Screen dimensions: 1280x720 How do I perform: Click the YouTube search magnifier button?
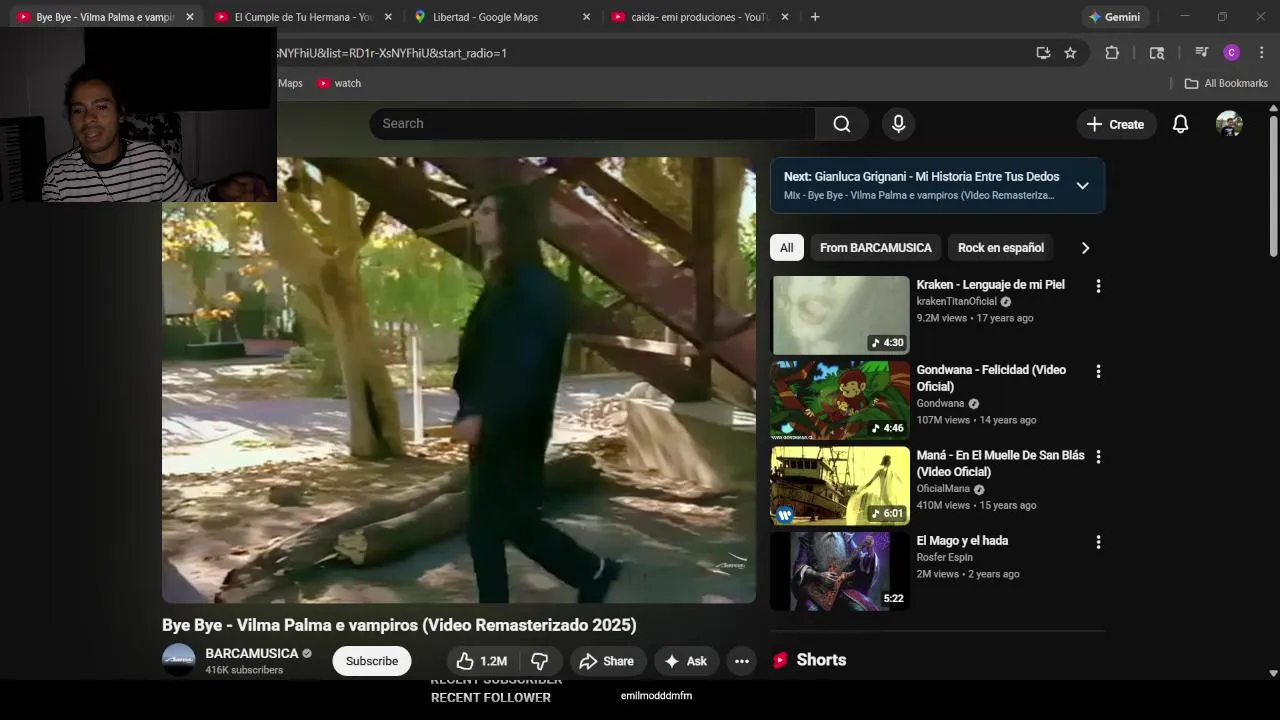click(x=842, y=124)
